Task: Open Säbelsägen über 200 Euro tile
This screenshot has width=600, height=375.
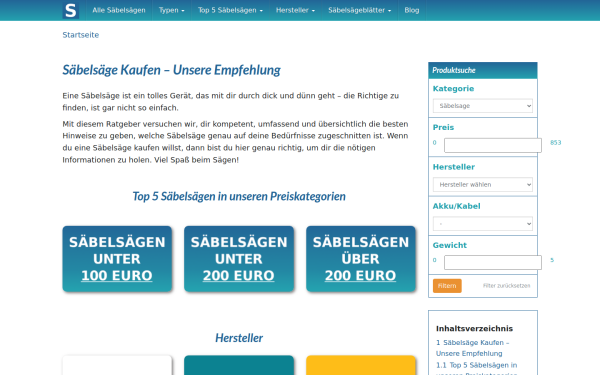Action: tap(360, 259)
